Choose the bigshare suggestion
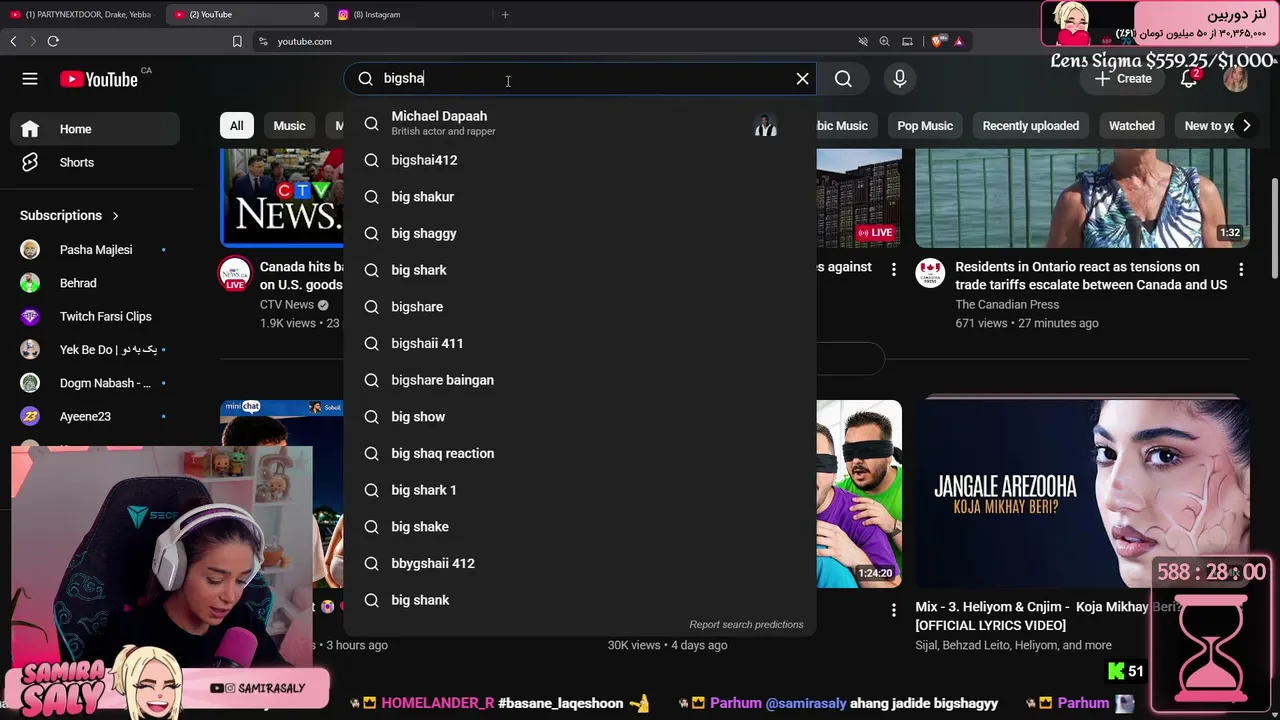This screenshot has height=720, width=1280. [580, 307]
